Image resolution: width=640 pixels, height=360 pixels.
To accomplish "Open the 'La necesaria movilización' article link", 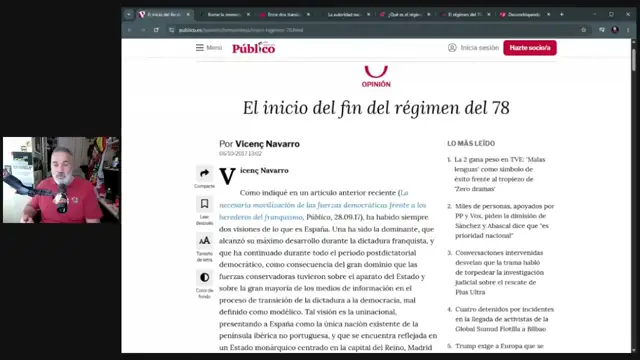I will coord(322,205).
